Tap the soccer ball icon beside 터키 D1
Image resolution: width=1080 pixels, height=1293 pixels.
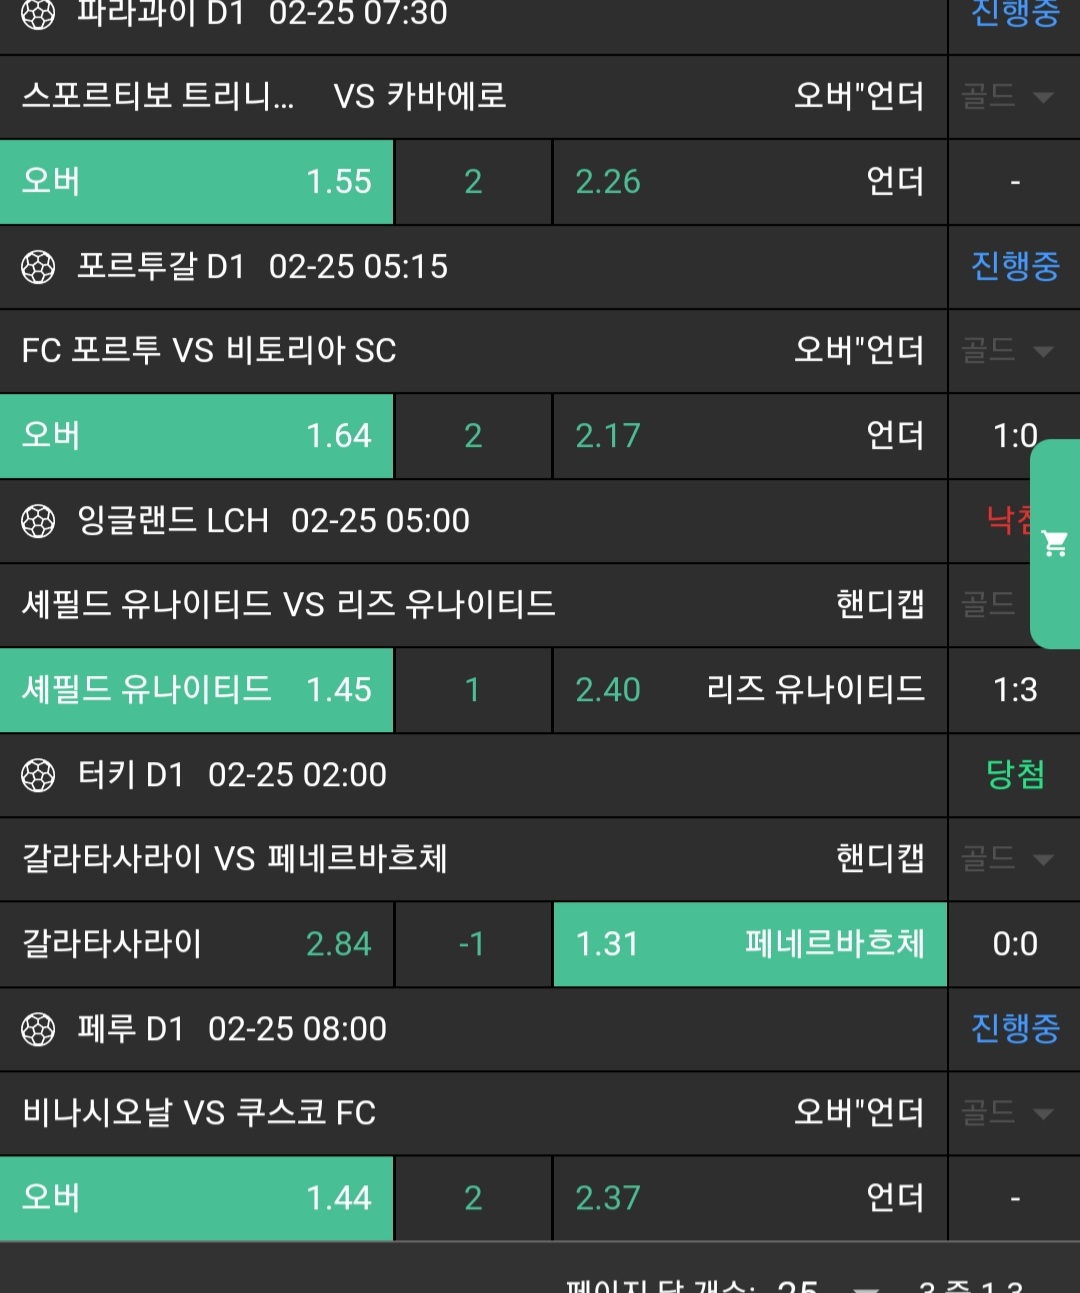coord(38,775)
